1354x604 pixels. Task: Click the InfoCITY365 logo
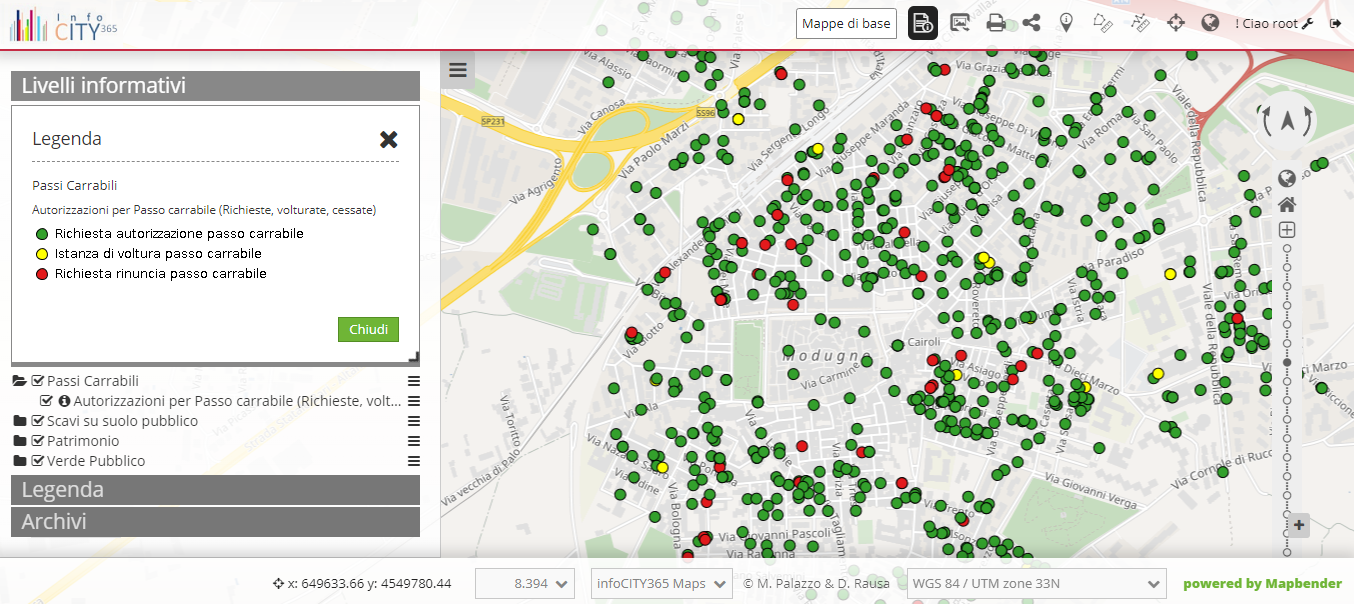(63, 25)
